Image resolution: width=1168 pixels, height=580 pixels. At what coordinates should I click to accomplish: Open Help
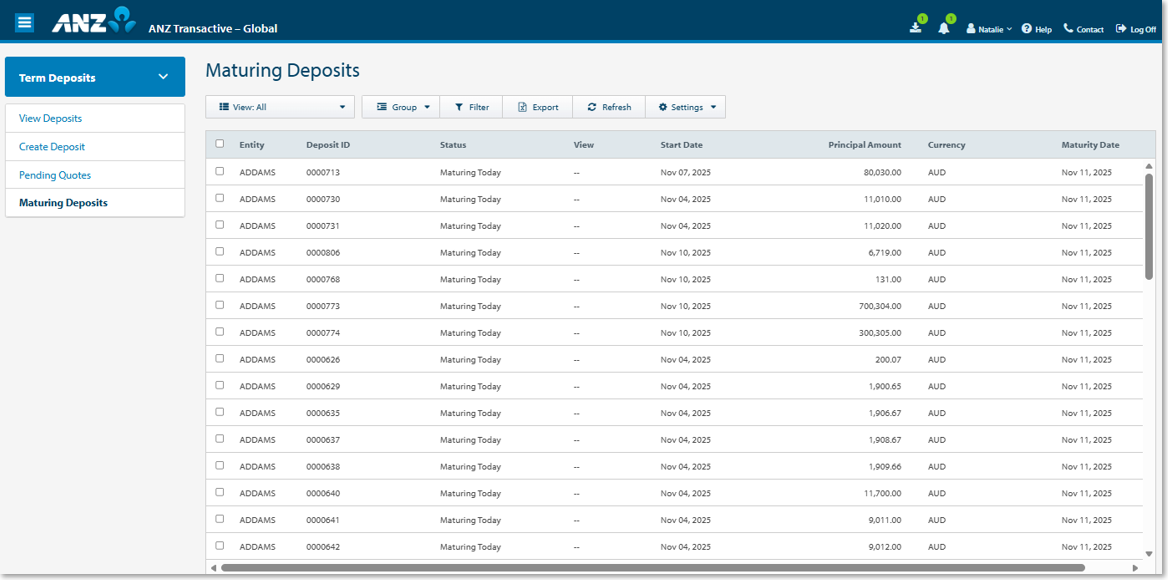[1036, 28]
